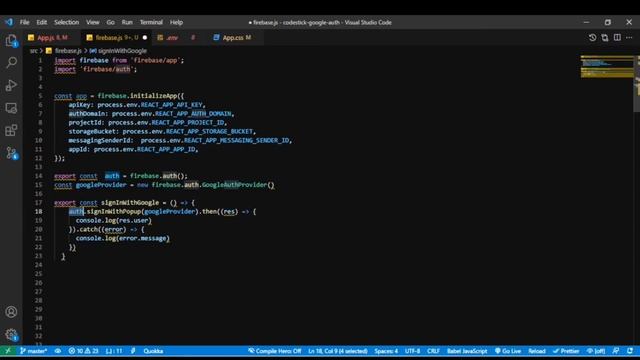This screenshot has width=640, height=360.
Task: Open the Selection menu
Action: tap(67, 22)
